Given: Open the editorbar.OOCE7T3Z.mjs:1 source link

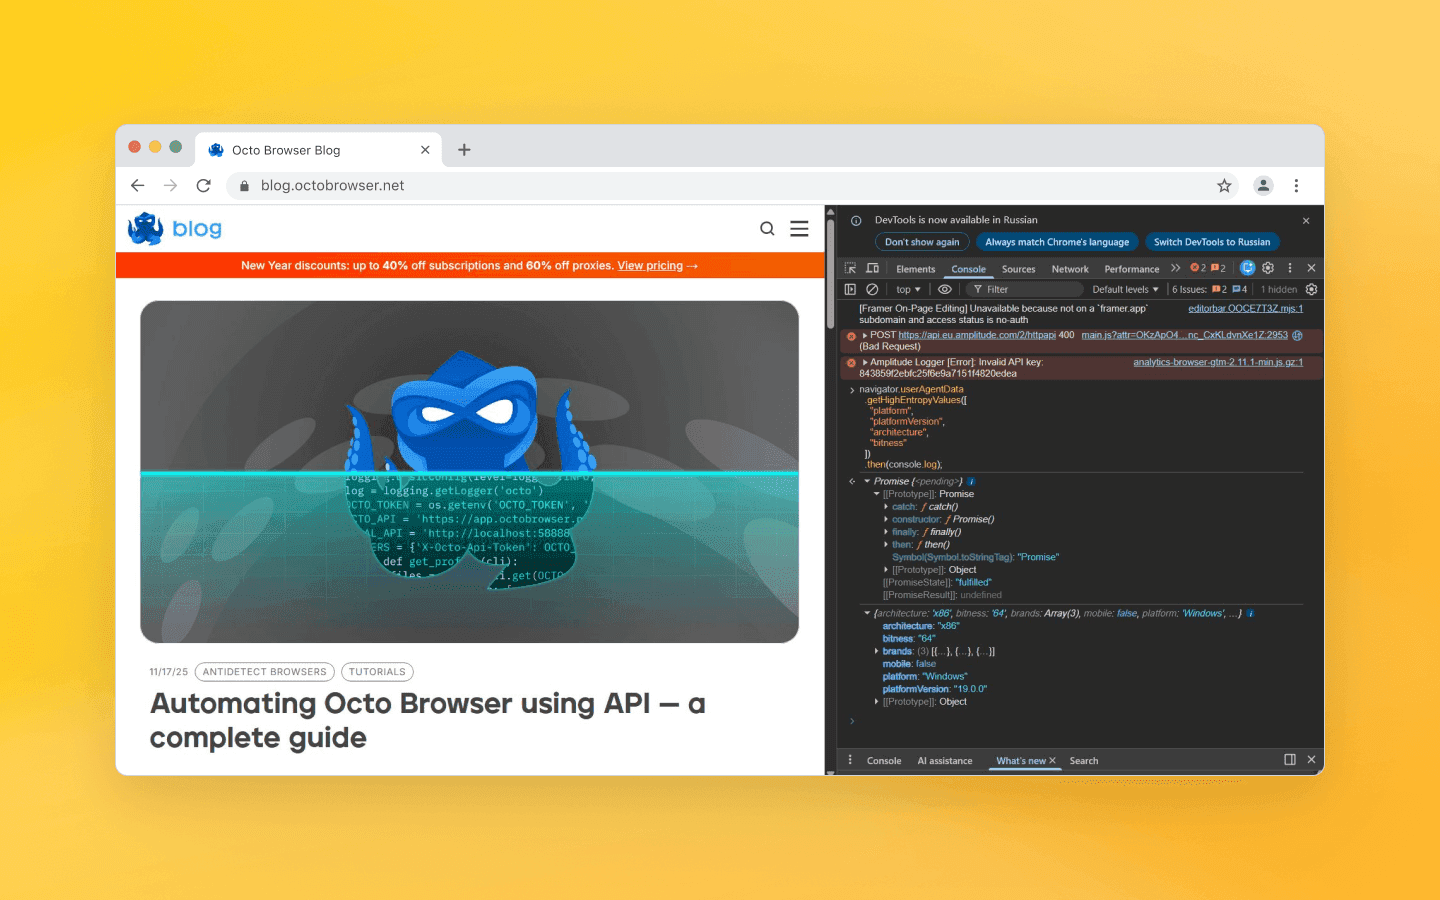Looking at the screenshot, I should (x=1245, y=308).
